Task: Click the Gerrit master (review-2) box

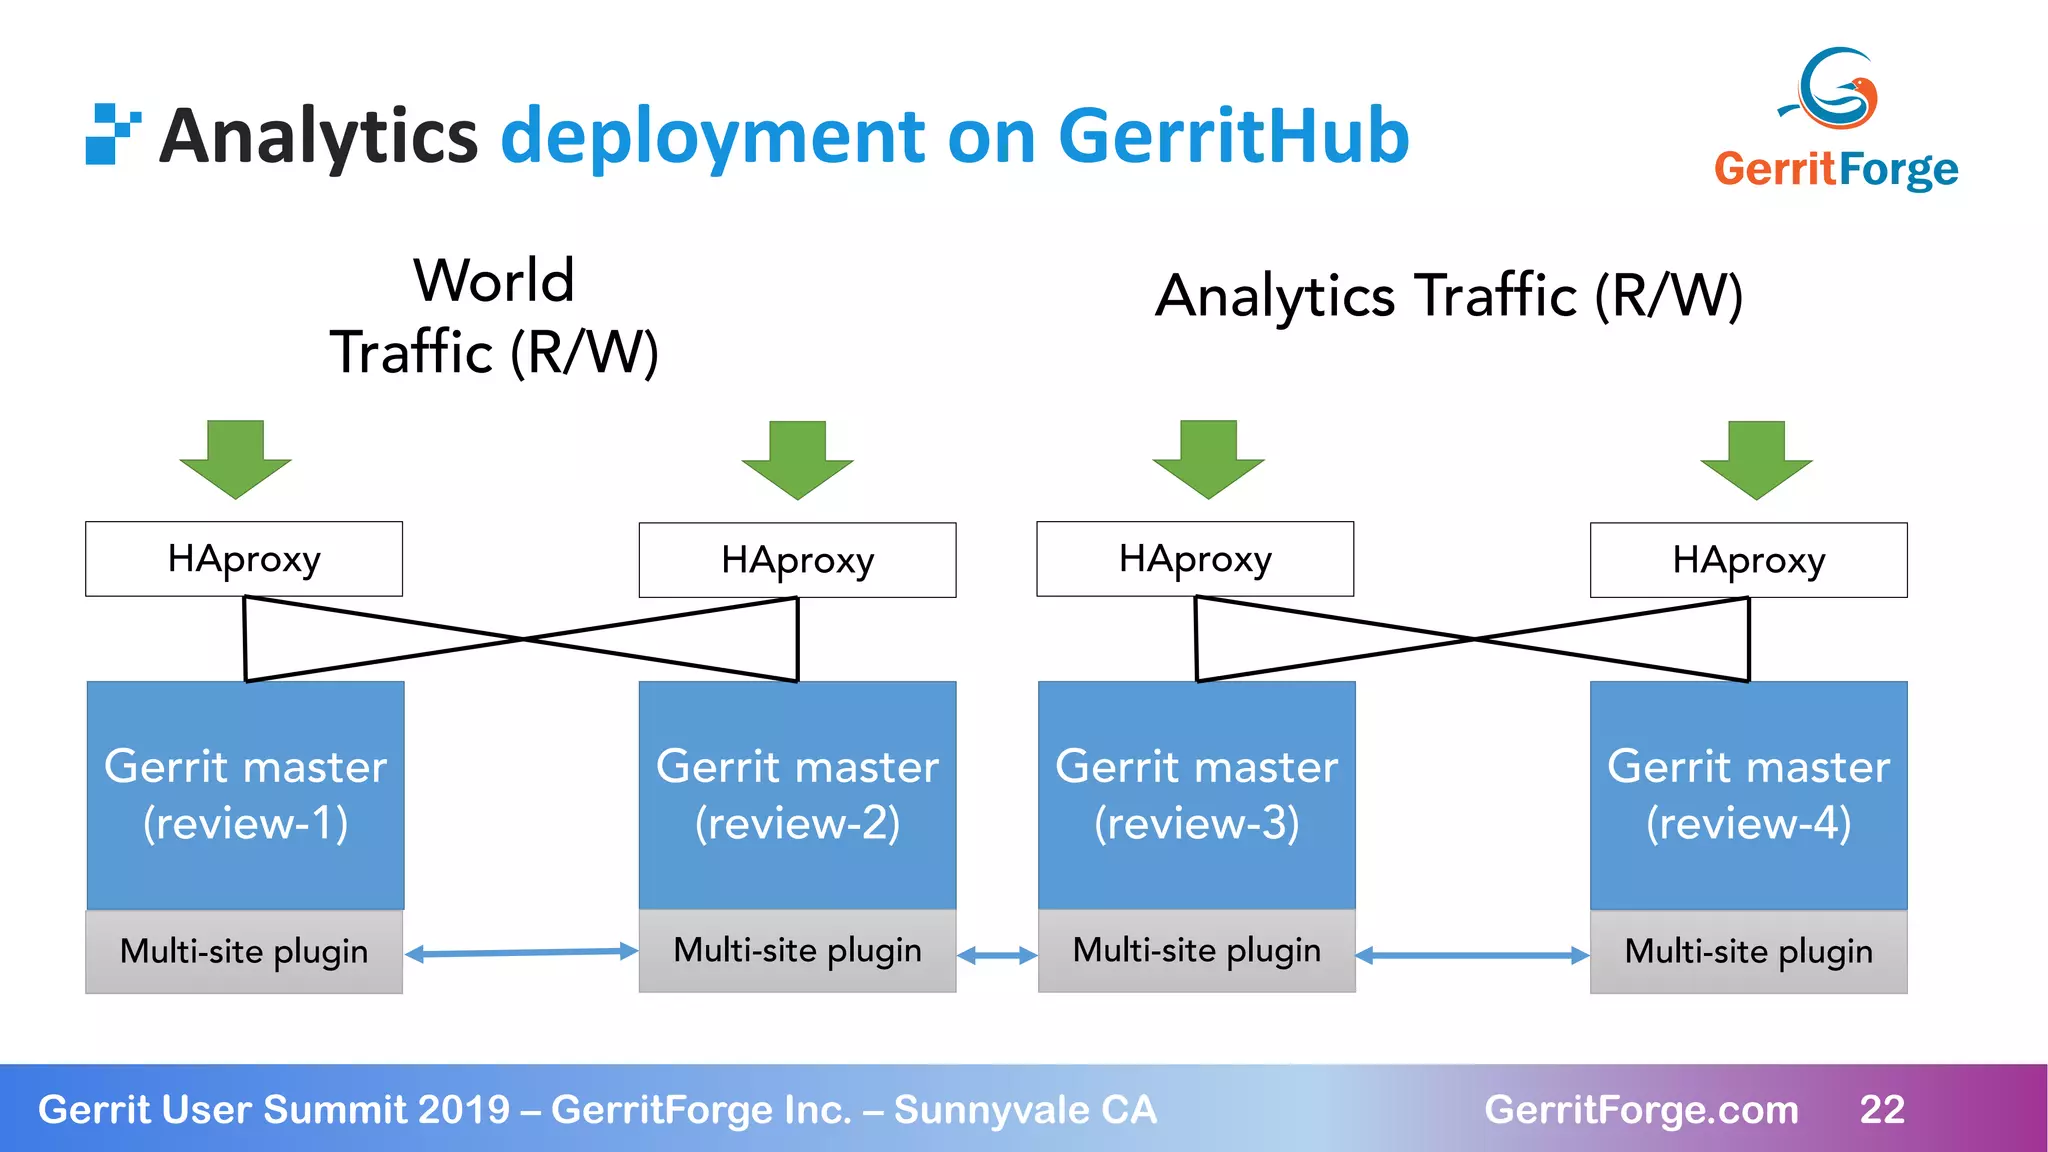Action: (x=798, y=796)
